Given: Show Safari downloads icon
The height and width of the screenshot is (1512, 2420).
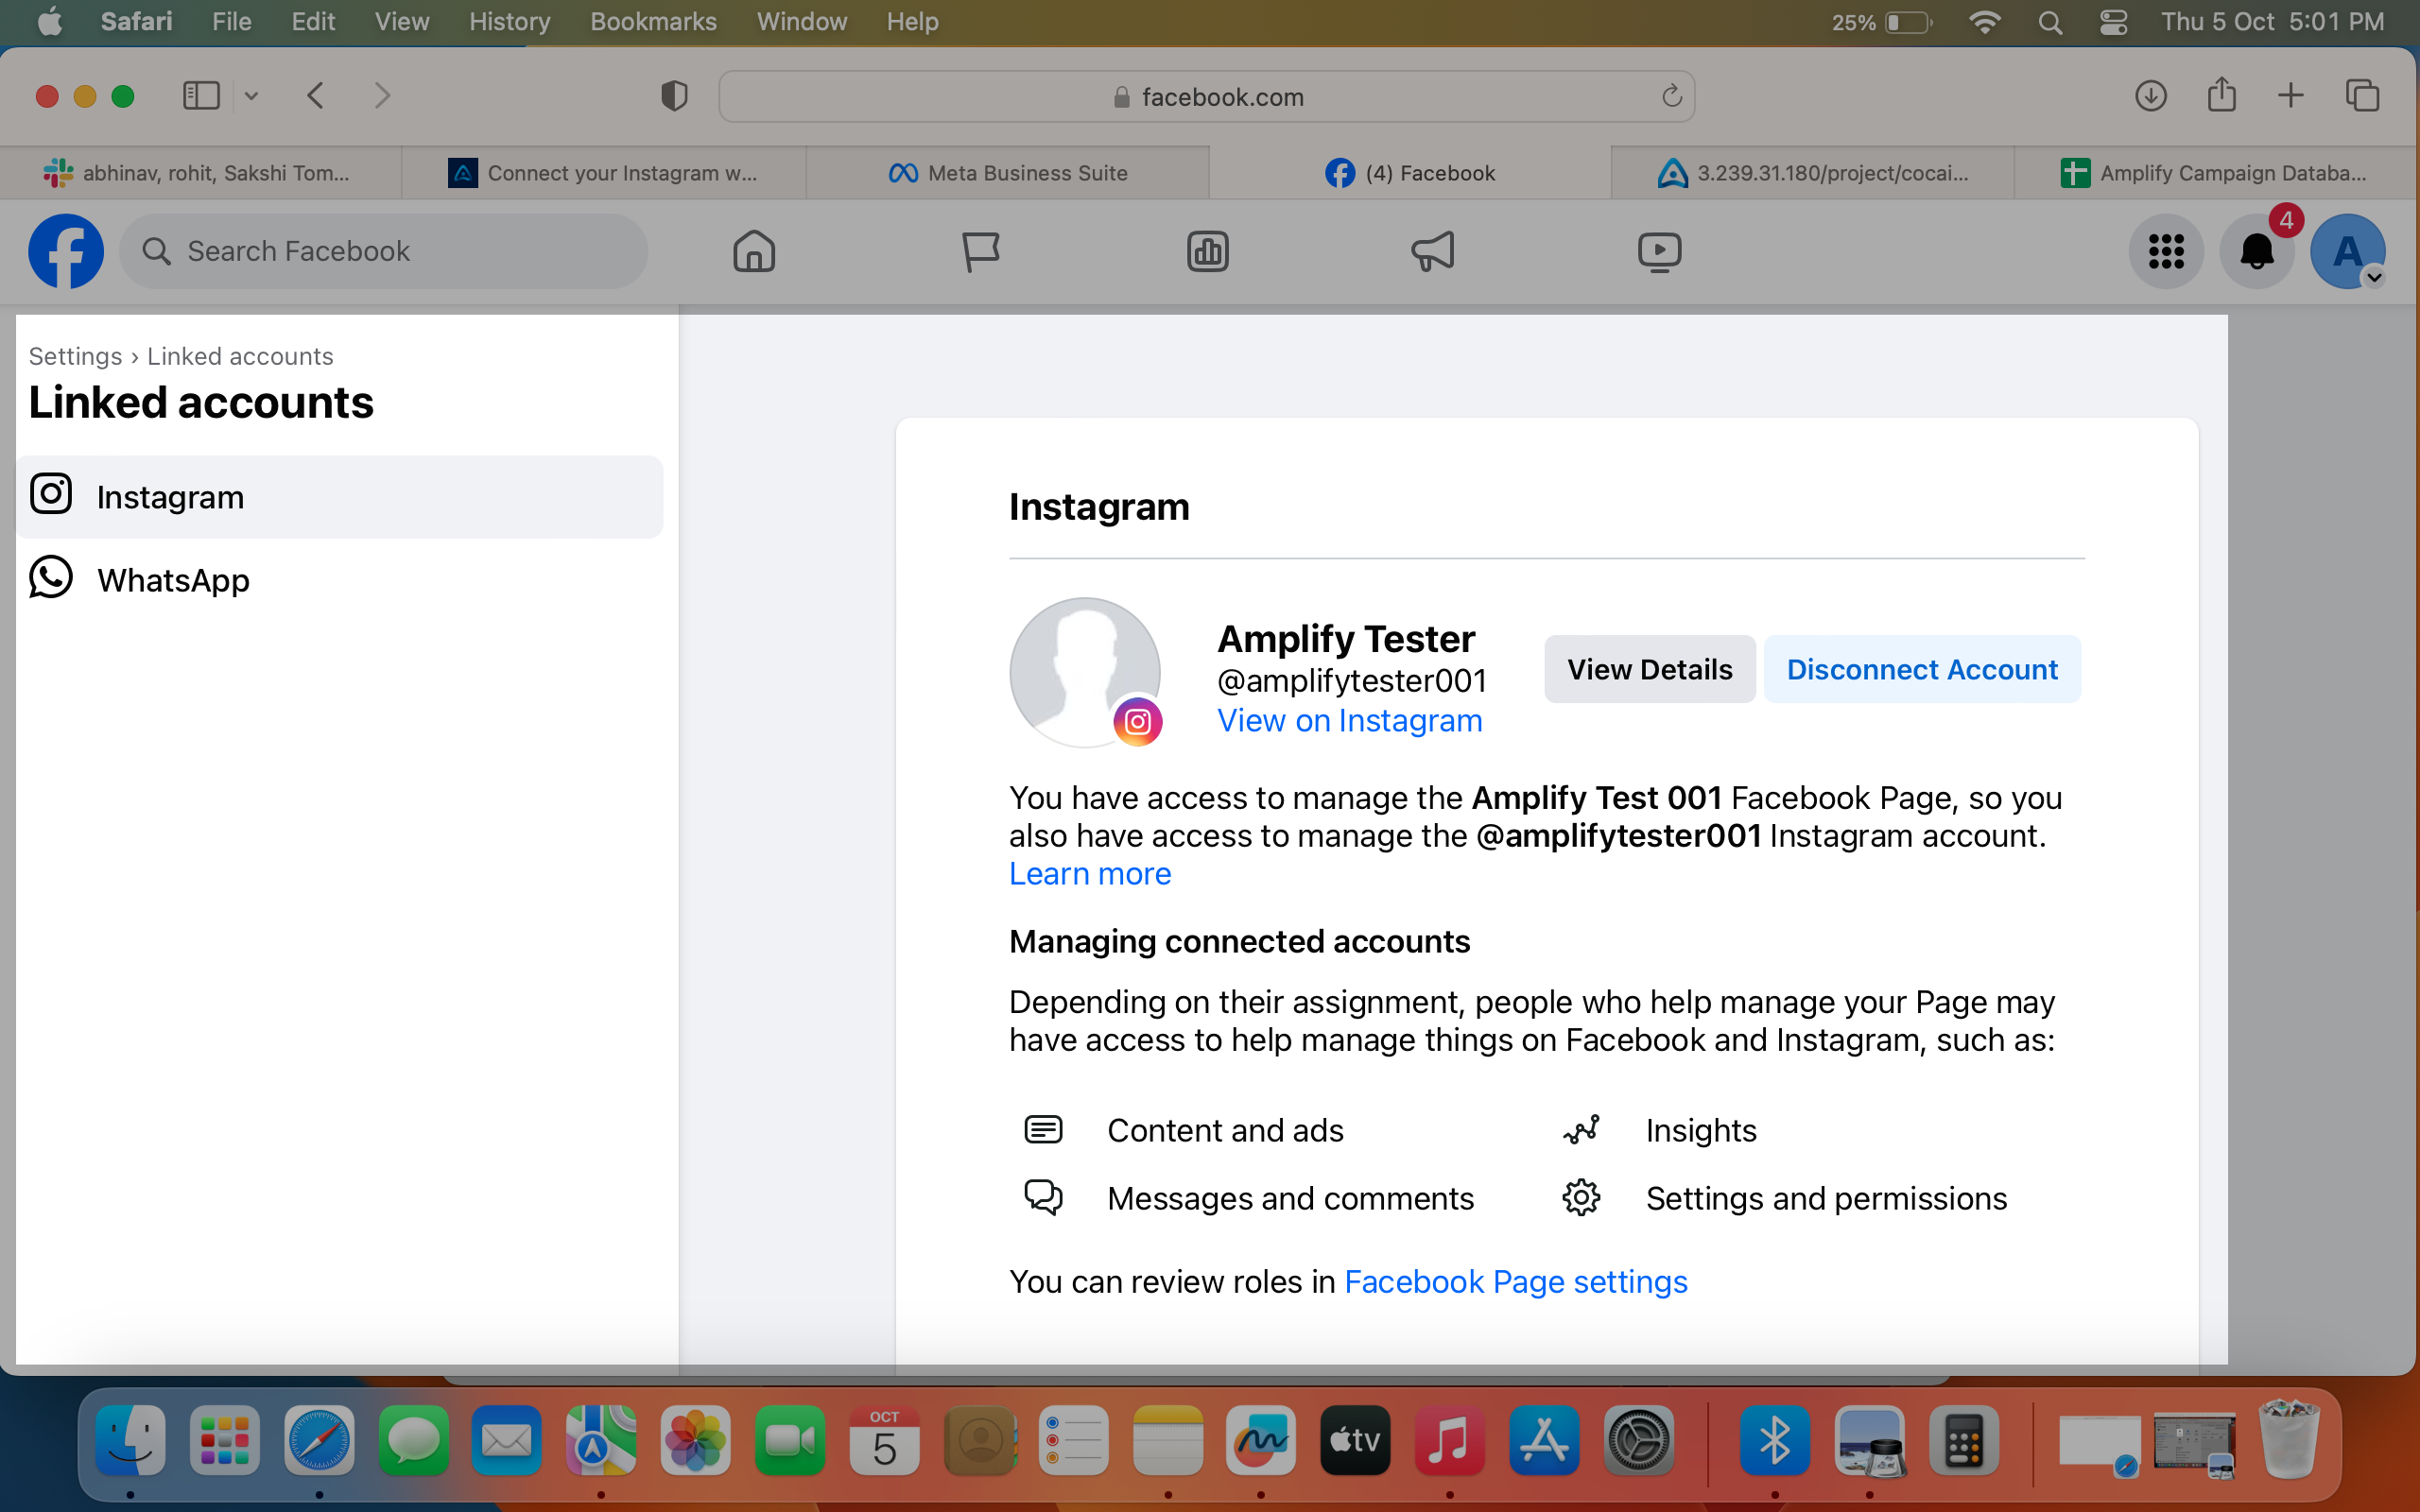Looking at the screenshot, I should click(2150, 96).
